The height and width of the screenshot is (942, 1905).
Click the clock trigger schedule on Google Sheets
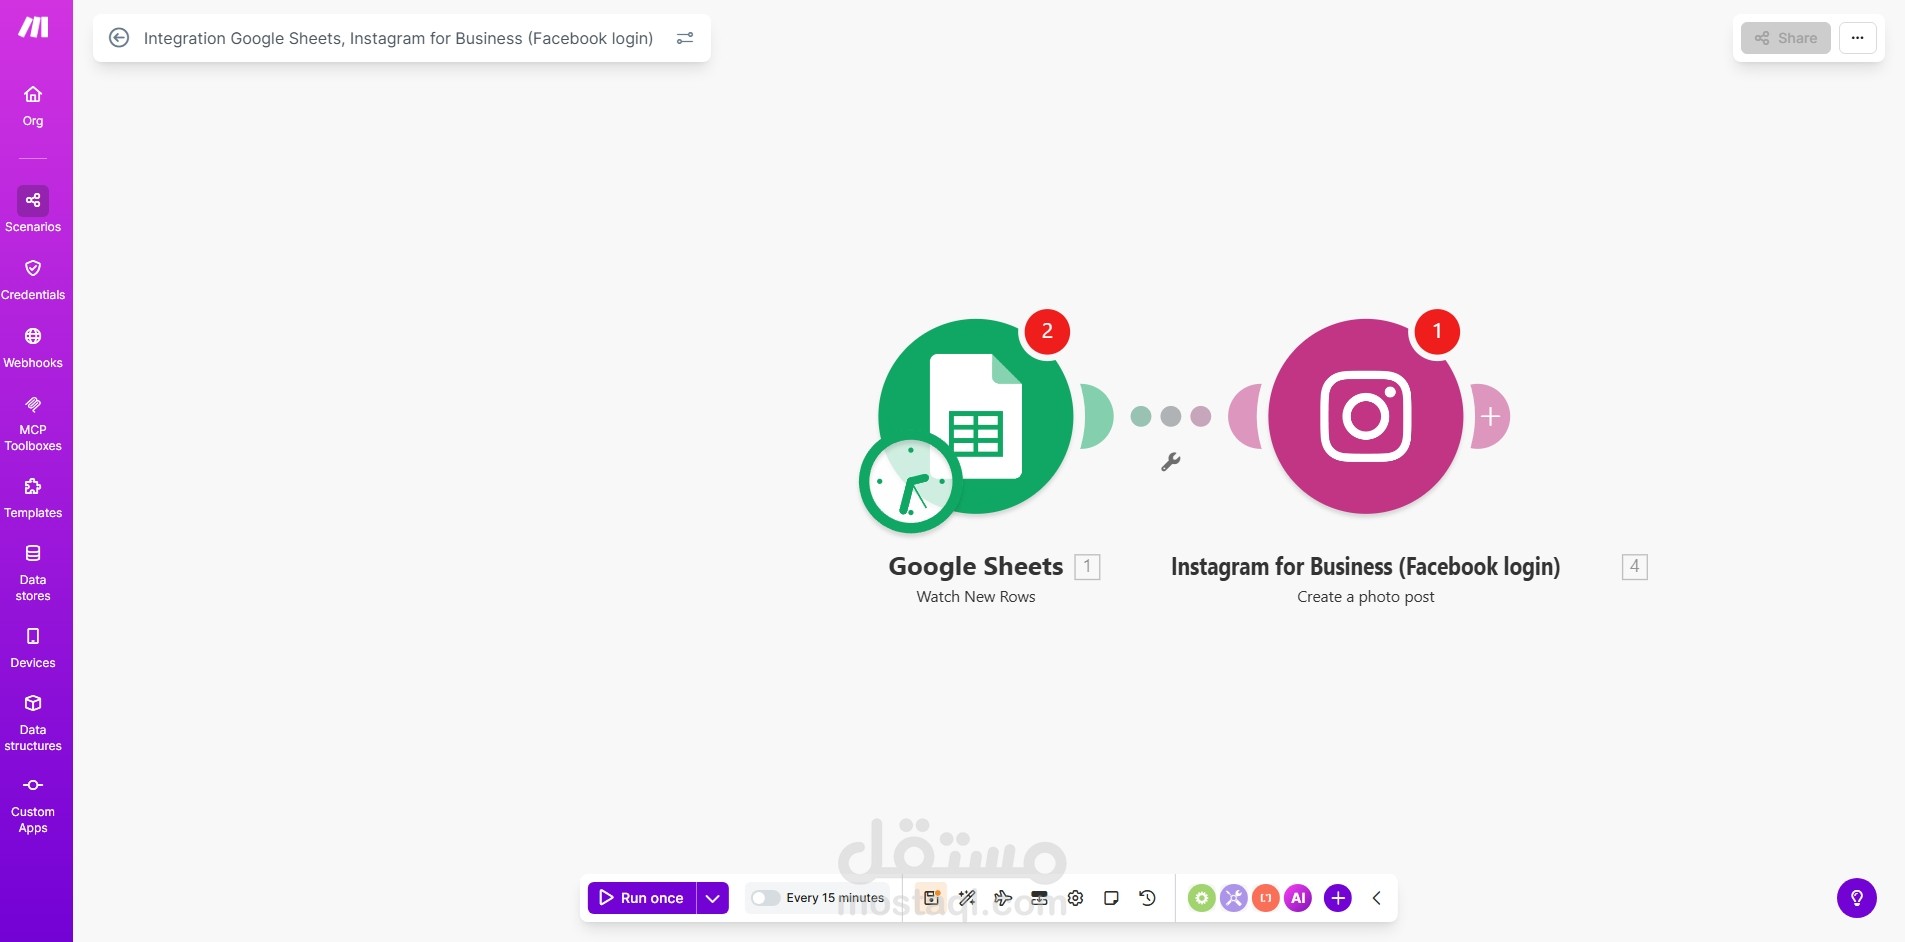click(910, 483)
